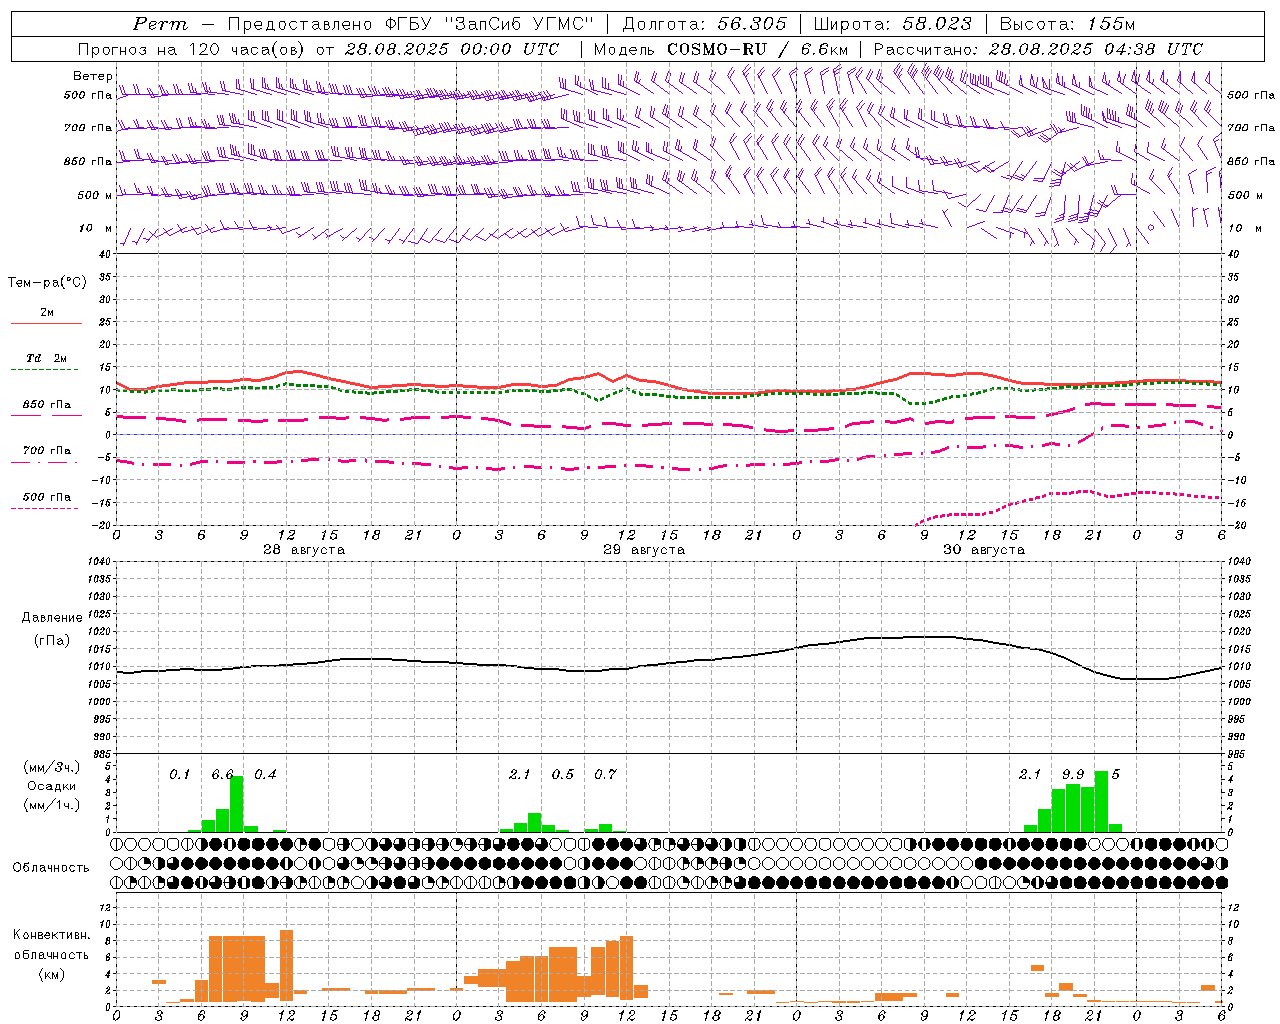Viewport: 1280px width, 1024px height.
Task: Click the "Ветер" panel label
Action: [x=92, y=76]
